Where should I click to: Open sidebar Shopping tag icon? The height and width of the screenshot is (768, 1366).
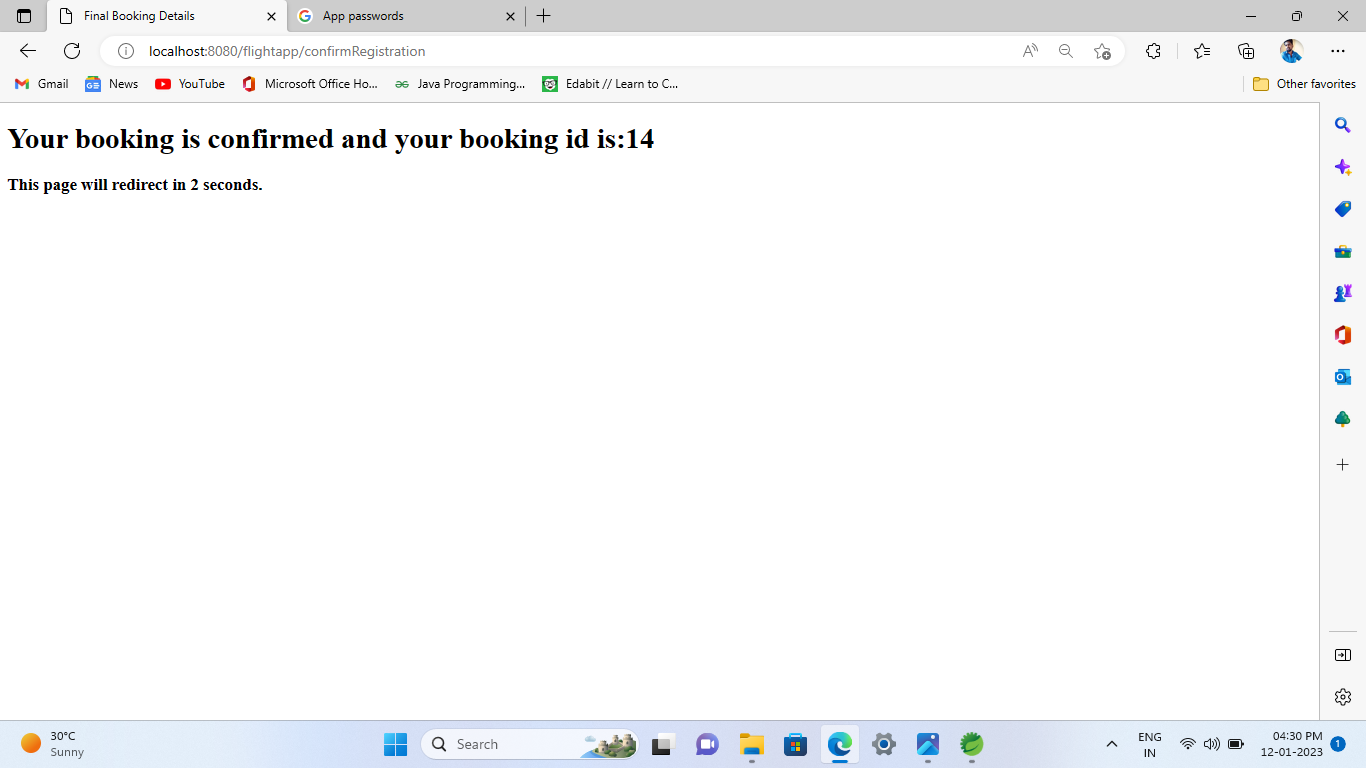pyautogui.click(x=1343, y=209)
